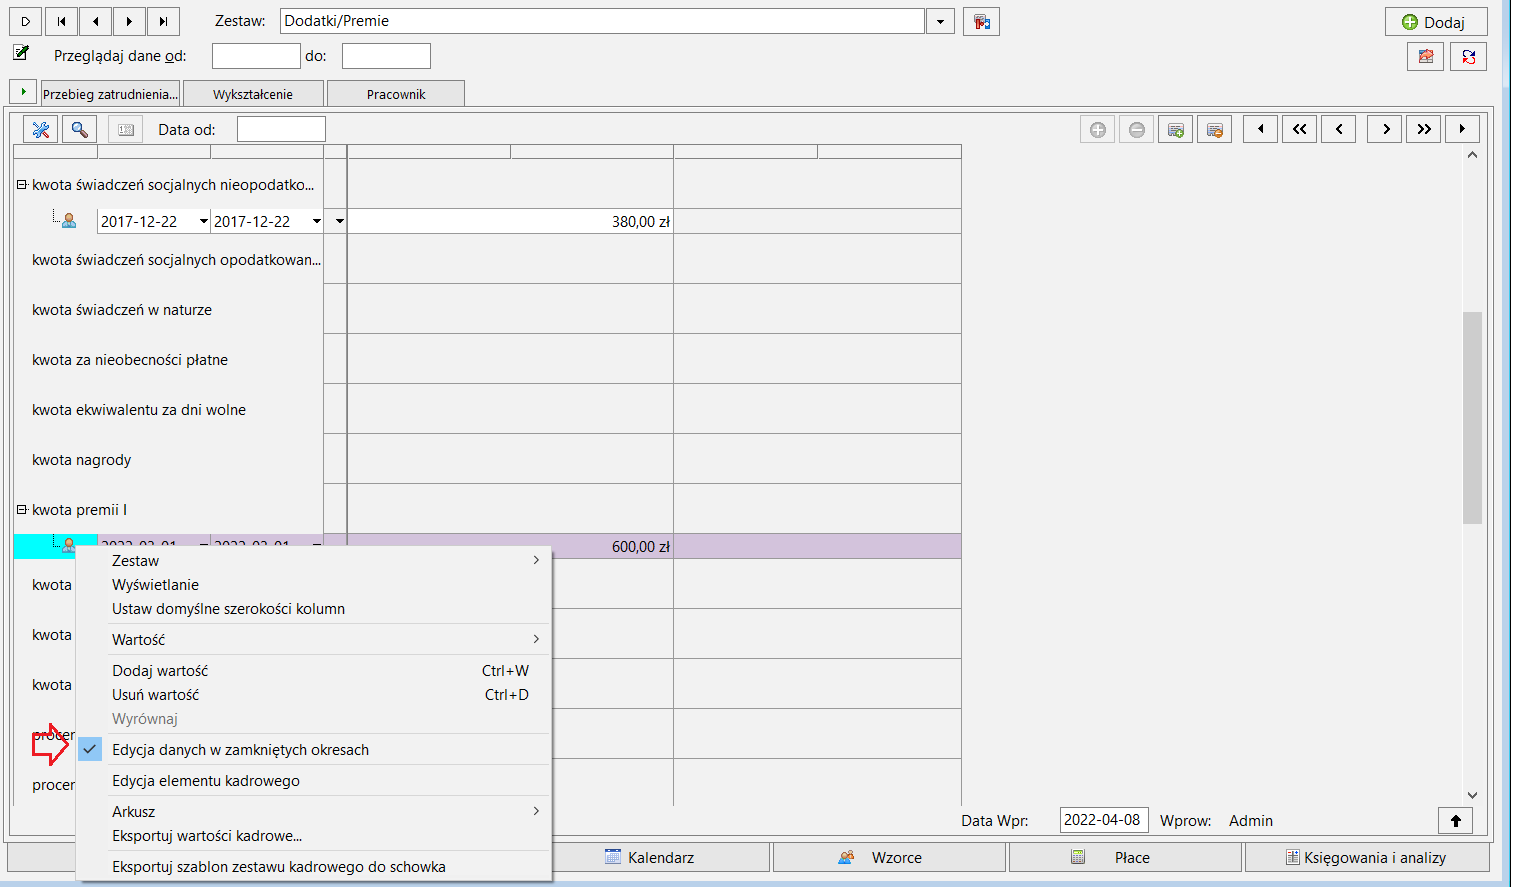
Task: Click the icon next to Zestaw dropdown
Action: pyautogui.click(x=981, y=22)
